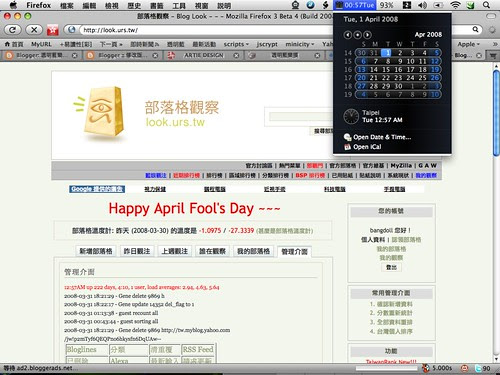Click the Google ads label link
The width and height of the screenshot is (500, 375).
tap(97, 189)
